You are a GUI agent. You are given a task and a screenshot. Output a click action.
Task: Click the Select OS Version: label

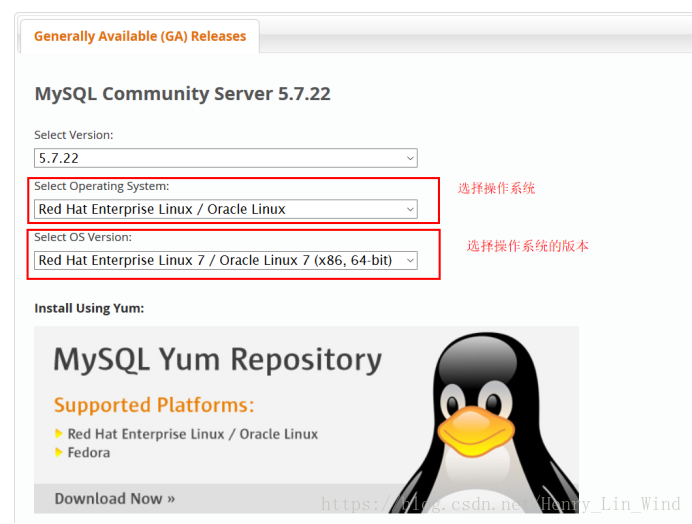tap(83, 237)
